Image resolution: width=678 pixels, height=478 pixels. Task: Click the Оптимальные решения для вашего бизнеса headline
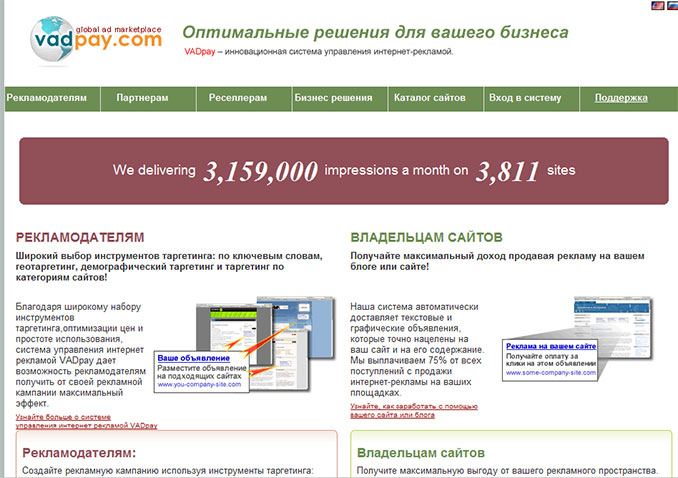[375, 32]
